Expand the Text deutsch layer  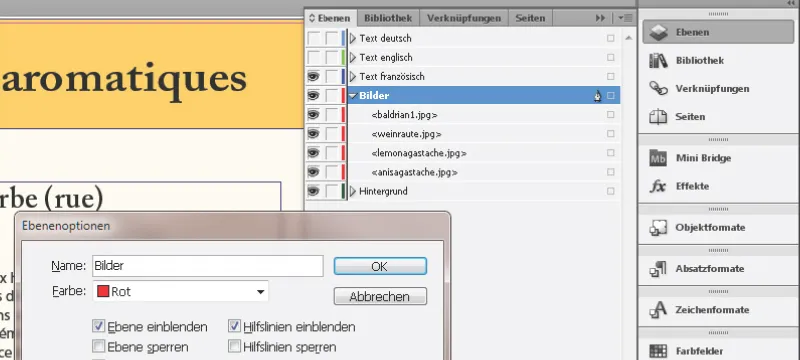(353, 38)
